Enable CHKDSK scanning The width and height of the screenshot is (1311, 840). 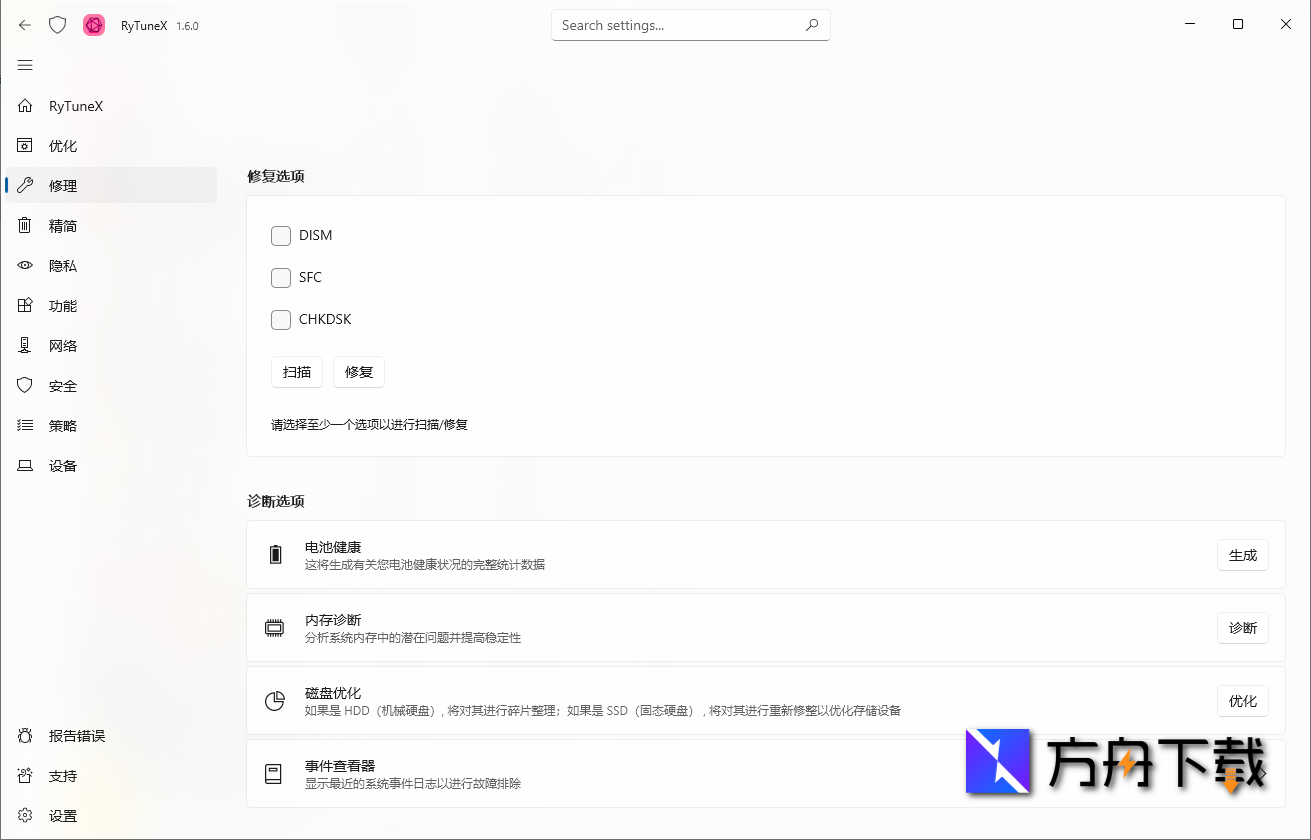tap(281, 319)
